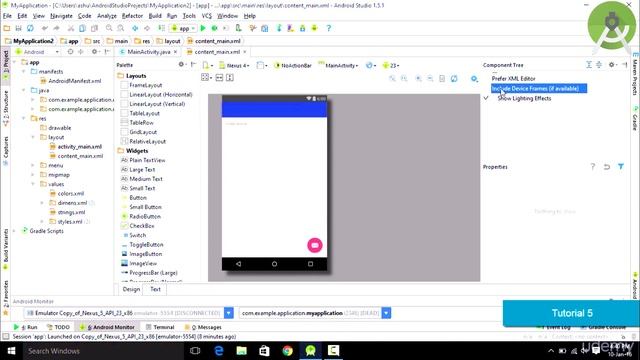Screen dimensions: 640x360
Task: Click the Properties restore undo icon
Action: click(607, 167)
